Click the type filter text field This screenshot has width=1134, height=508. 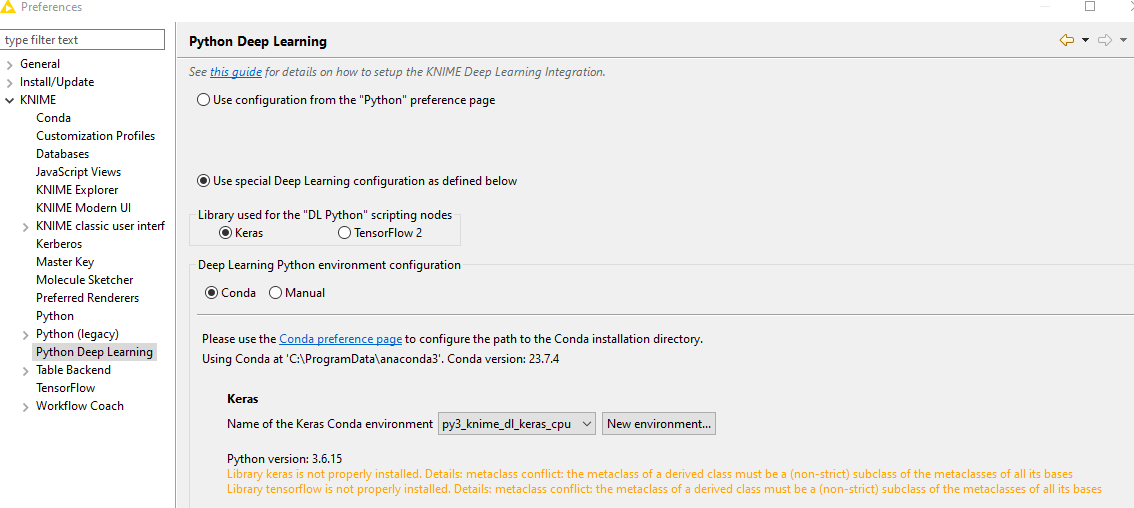[x=82, y=40]
